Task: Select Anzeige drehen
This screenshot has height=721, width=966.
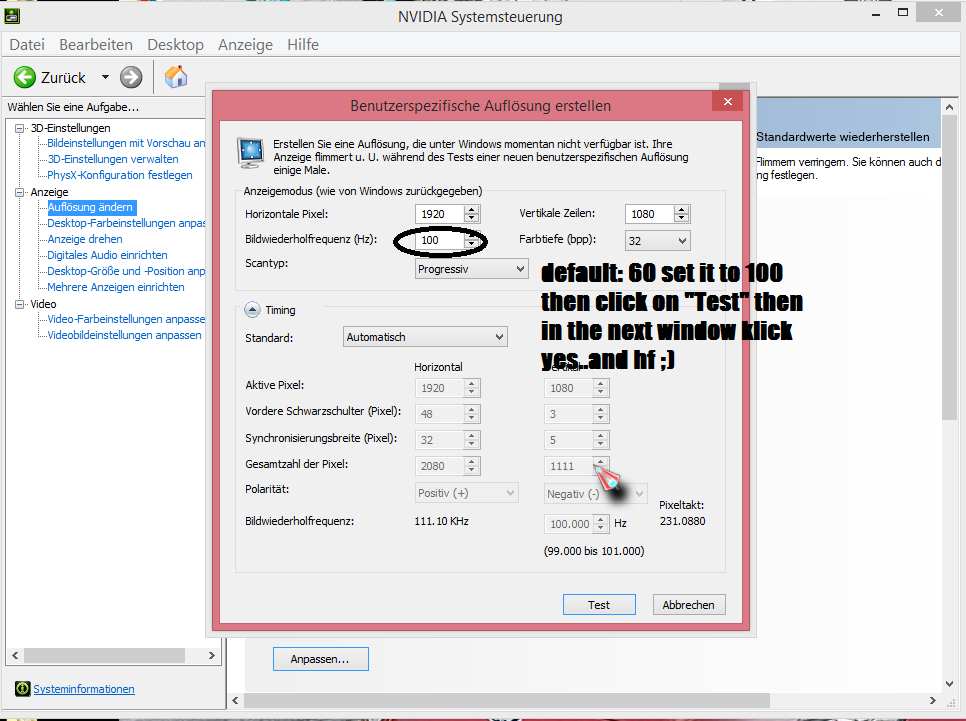Action: click(85, 239)
